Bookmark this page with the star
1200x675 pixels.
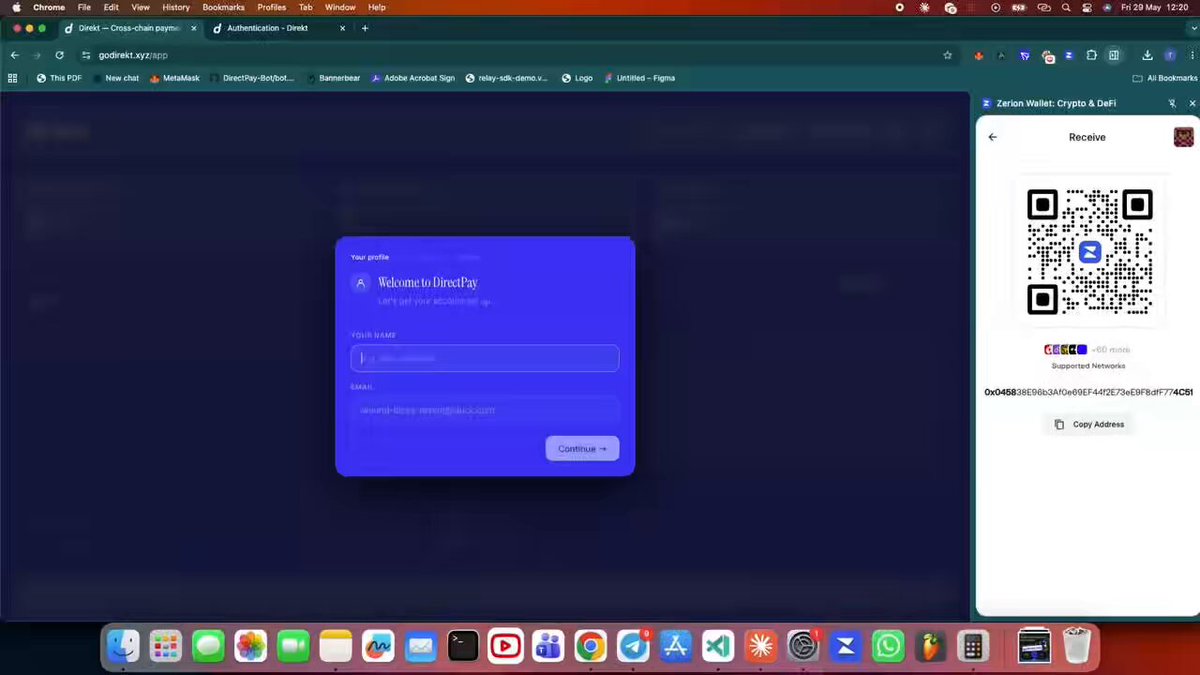tap(947, 56)
